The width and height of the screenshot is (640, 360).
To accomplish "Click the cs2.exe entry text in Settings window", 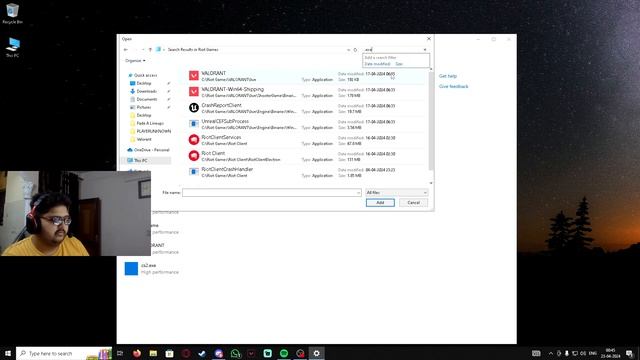I will coord(149,265).
